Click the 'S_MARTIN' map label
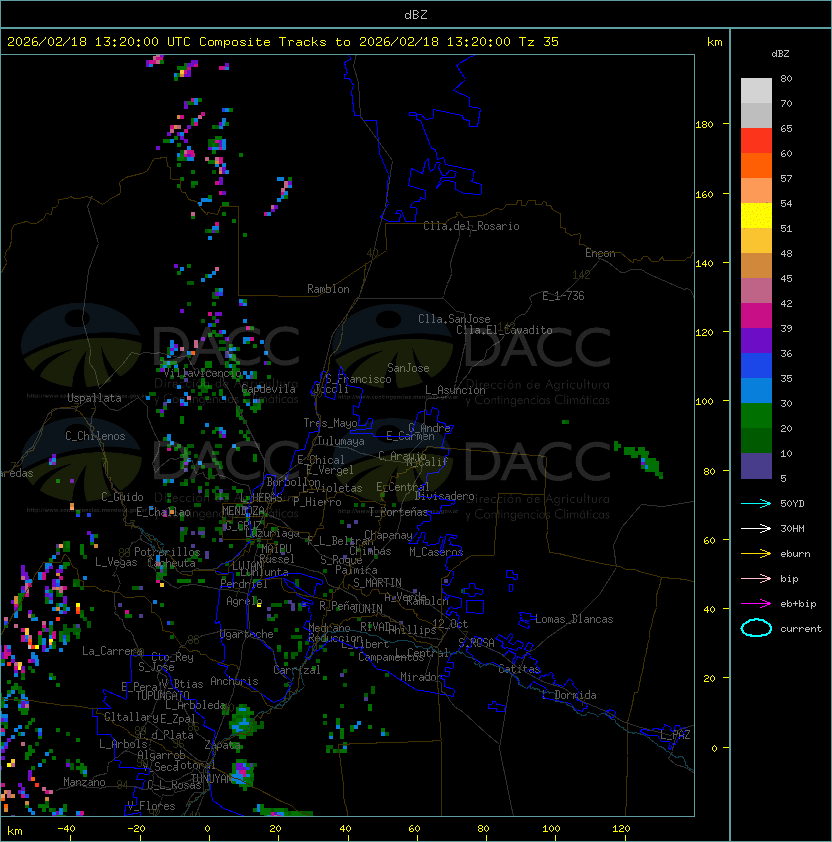This screenshot has height=842, width=832. (377, 583)
